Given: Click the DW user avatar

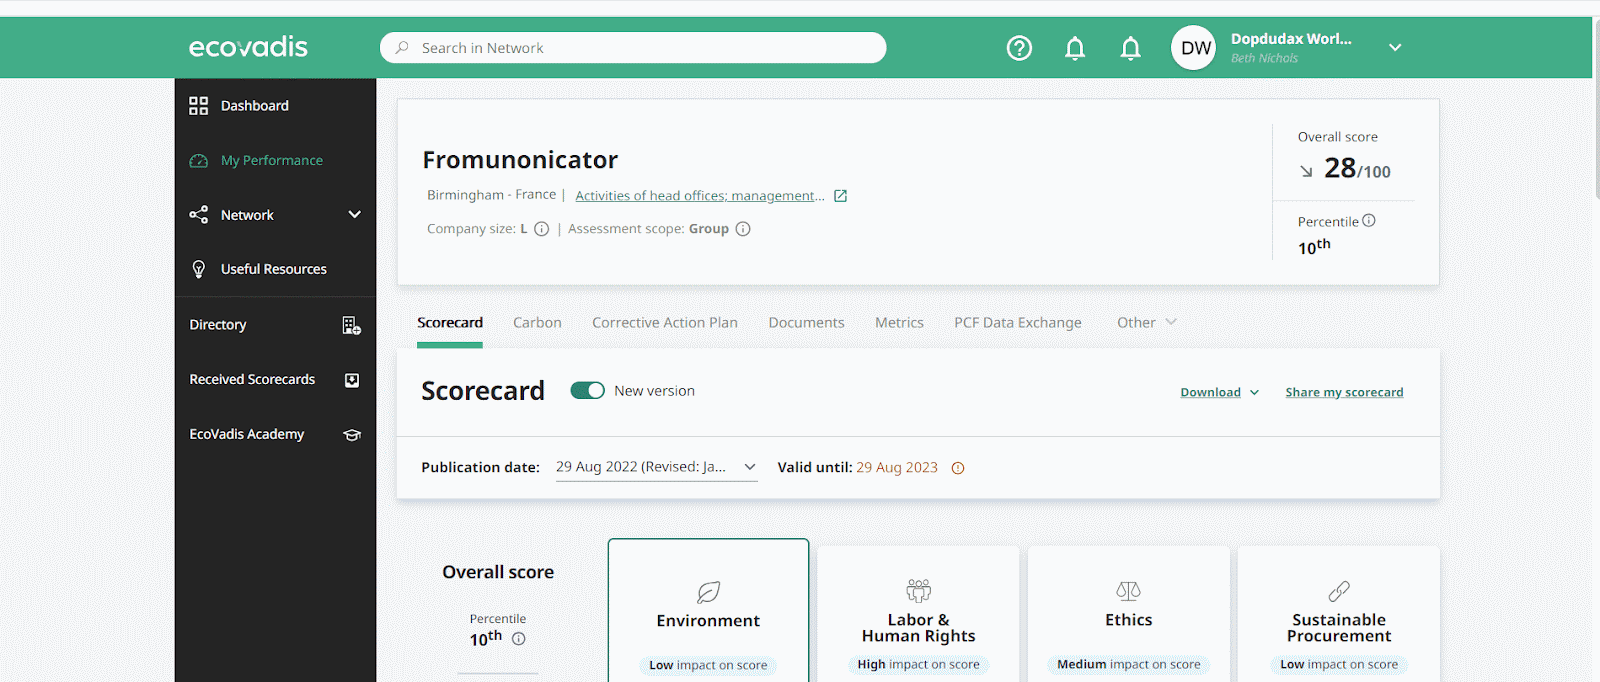Looking at the screenshot, I should tap(1193, 48).
